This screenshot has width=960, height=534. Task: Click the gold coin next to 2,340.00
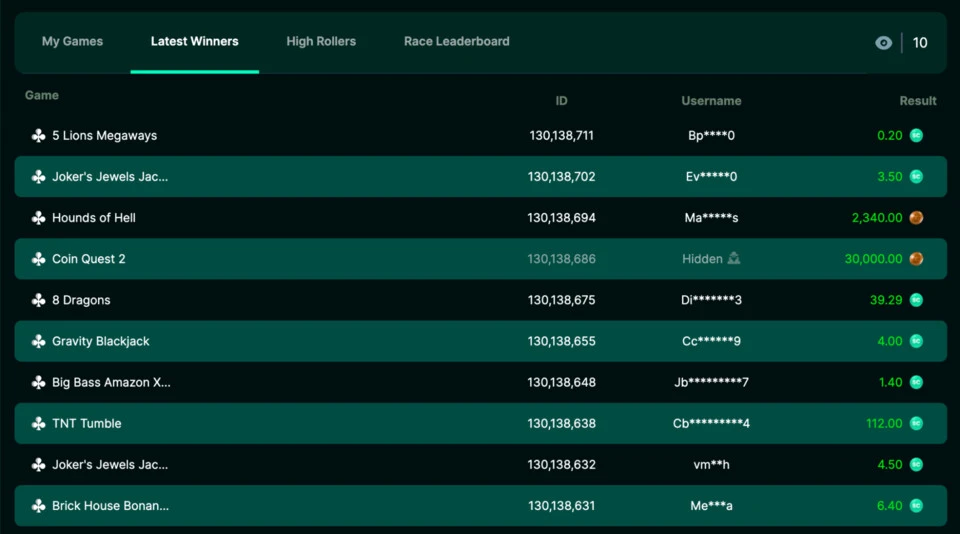pyautogui.click(x=916, y=217)
